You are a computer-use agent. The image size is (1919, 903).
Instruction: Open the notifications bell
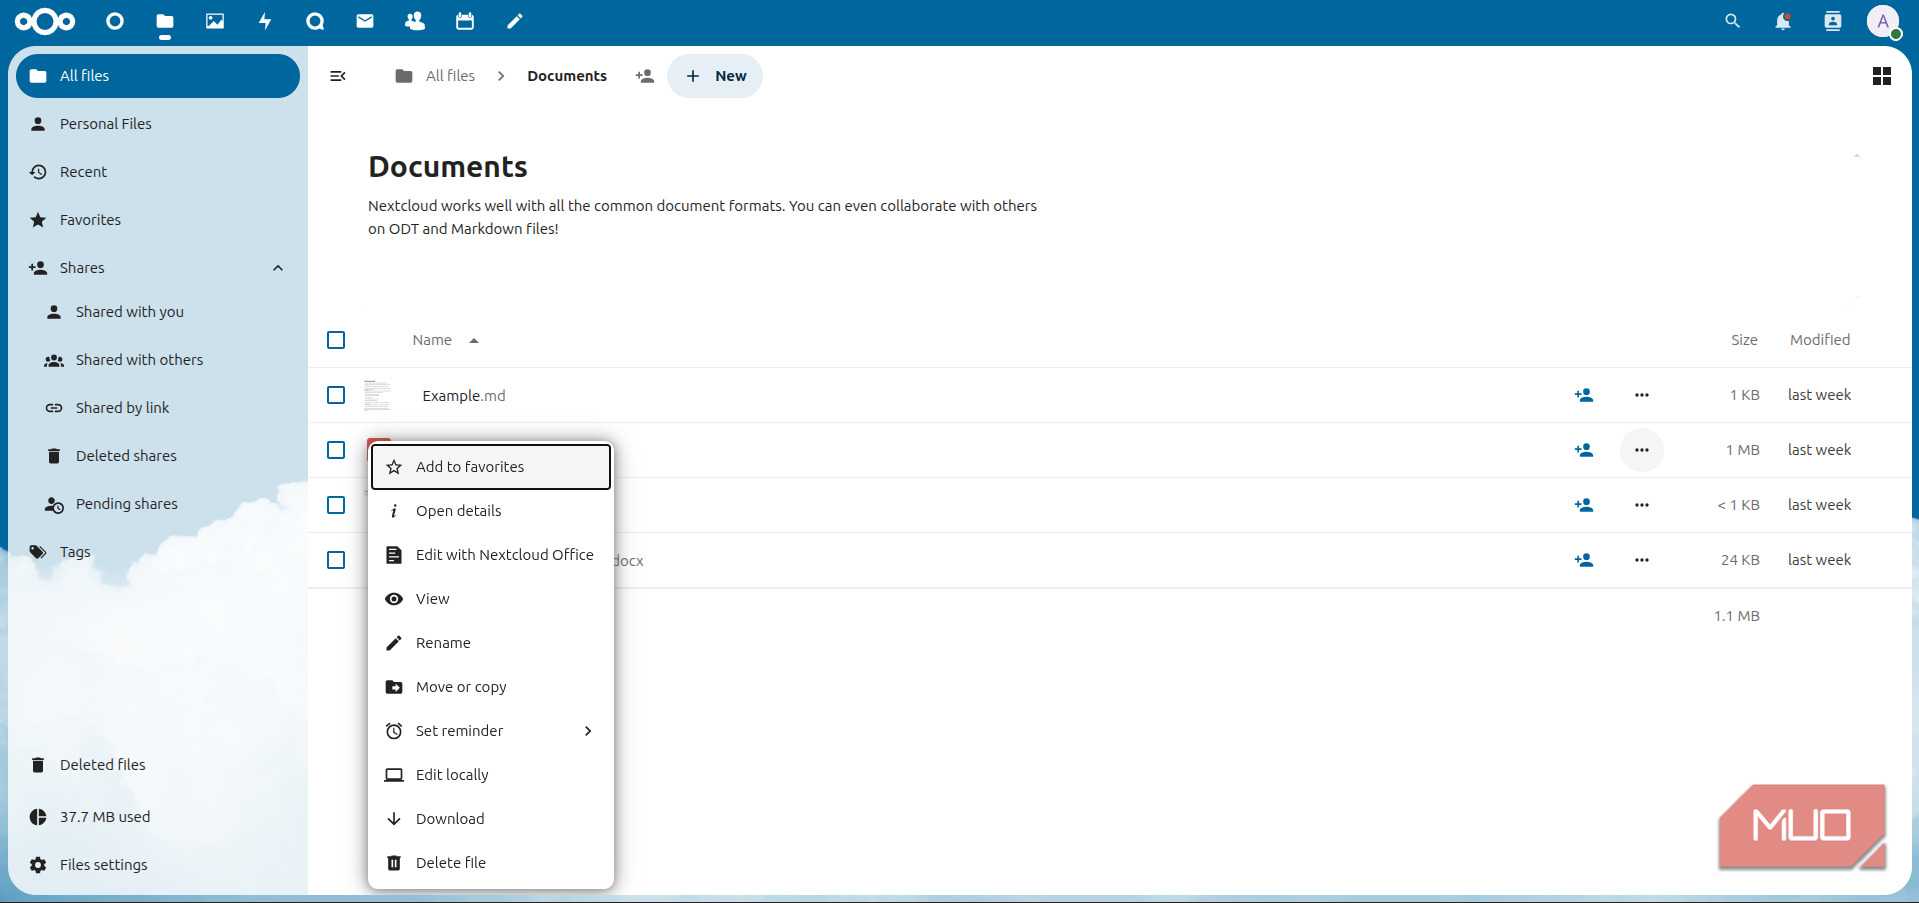click(x=1782, y=20)
